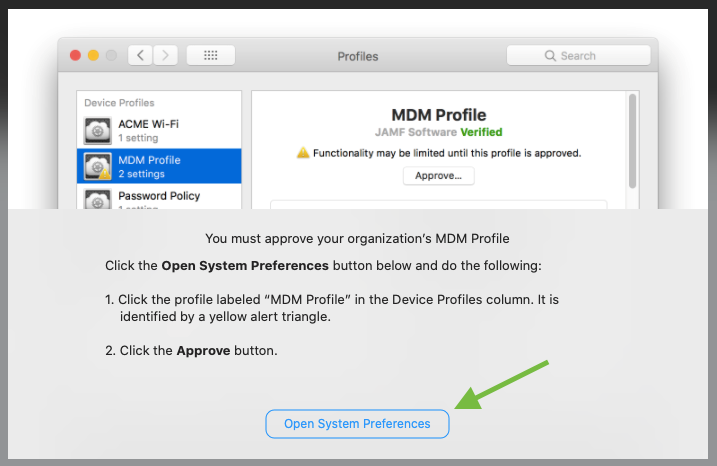This screenshot has width=717, height=466.
Task: Select Password Policy in Device Profiles
Action: click(159, 197)
